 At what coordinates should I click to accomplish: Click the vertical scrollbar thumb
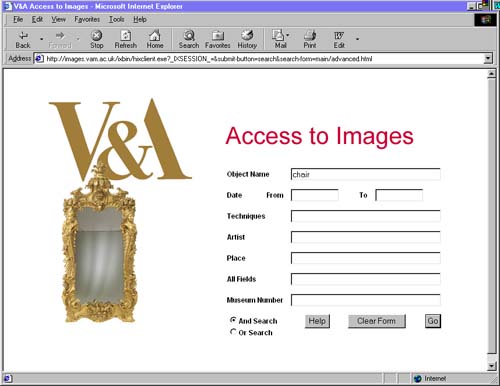(x=491, y=216)
